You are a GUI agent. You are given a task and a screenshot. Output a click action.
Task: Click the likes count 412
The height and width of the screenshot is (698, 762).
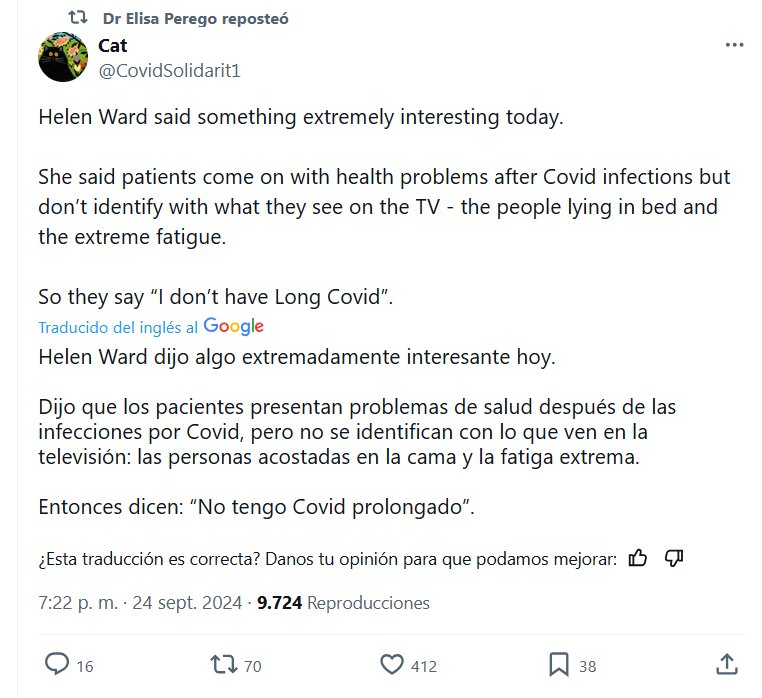pos(424,666)
